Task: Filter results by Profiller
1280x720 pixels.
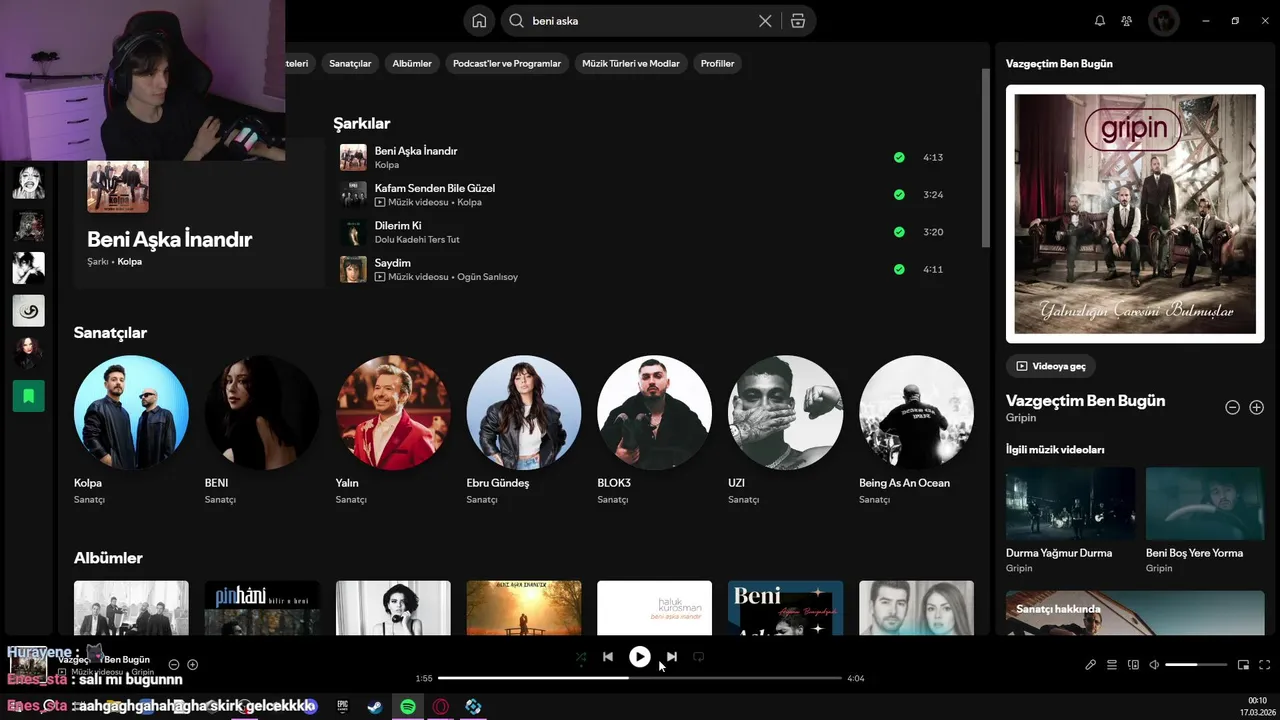Action: 717,63
